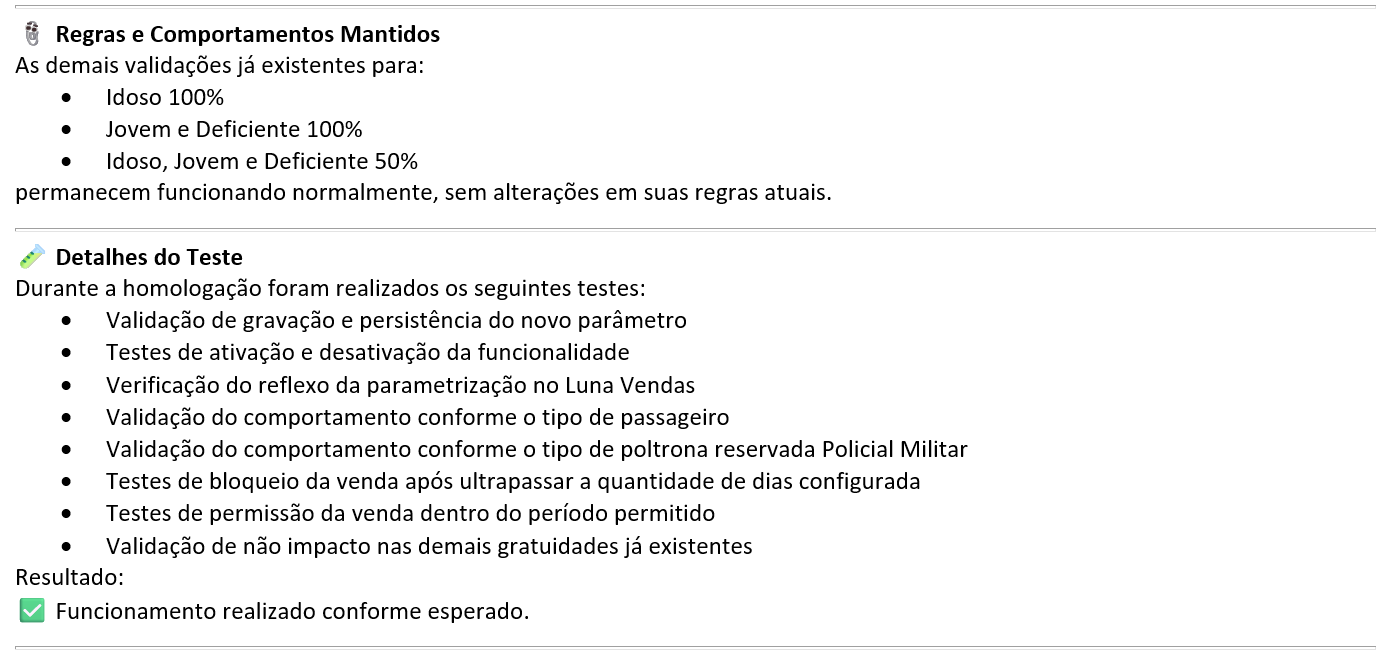Click the line about poltrona reservada Policial Militar

(537, 449)
